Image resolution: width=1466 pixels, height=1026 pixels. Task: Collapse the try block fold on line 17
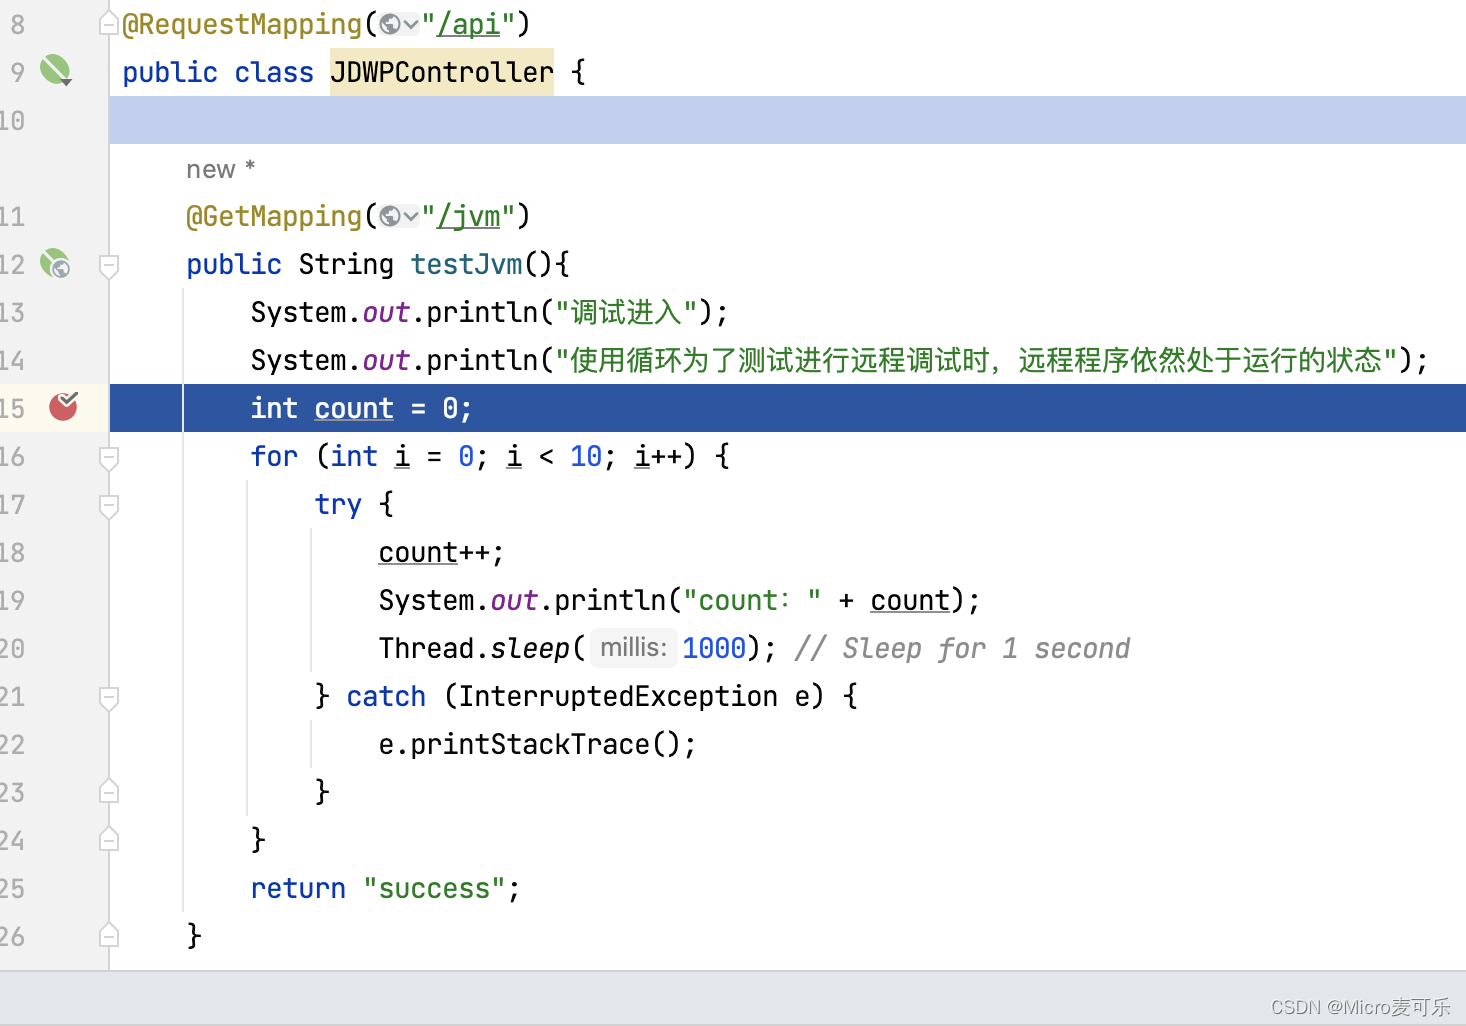[109, 505]
